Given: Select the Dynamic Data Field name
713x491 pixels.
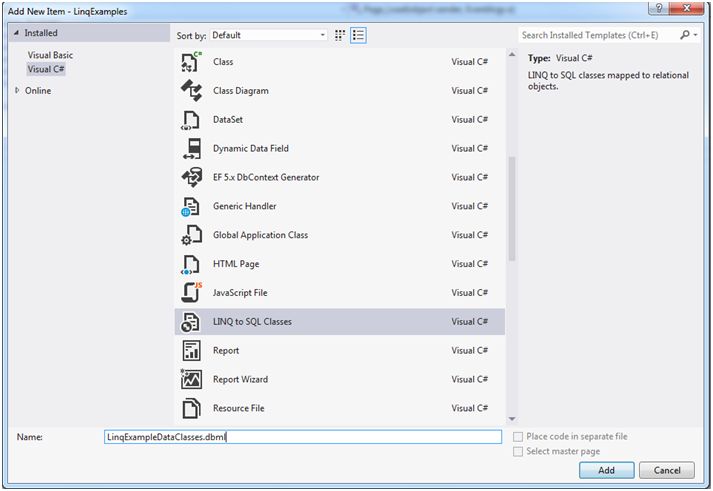Looking at the screenshot, I should (251, 149).
